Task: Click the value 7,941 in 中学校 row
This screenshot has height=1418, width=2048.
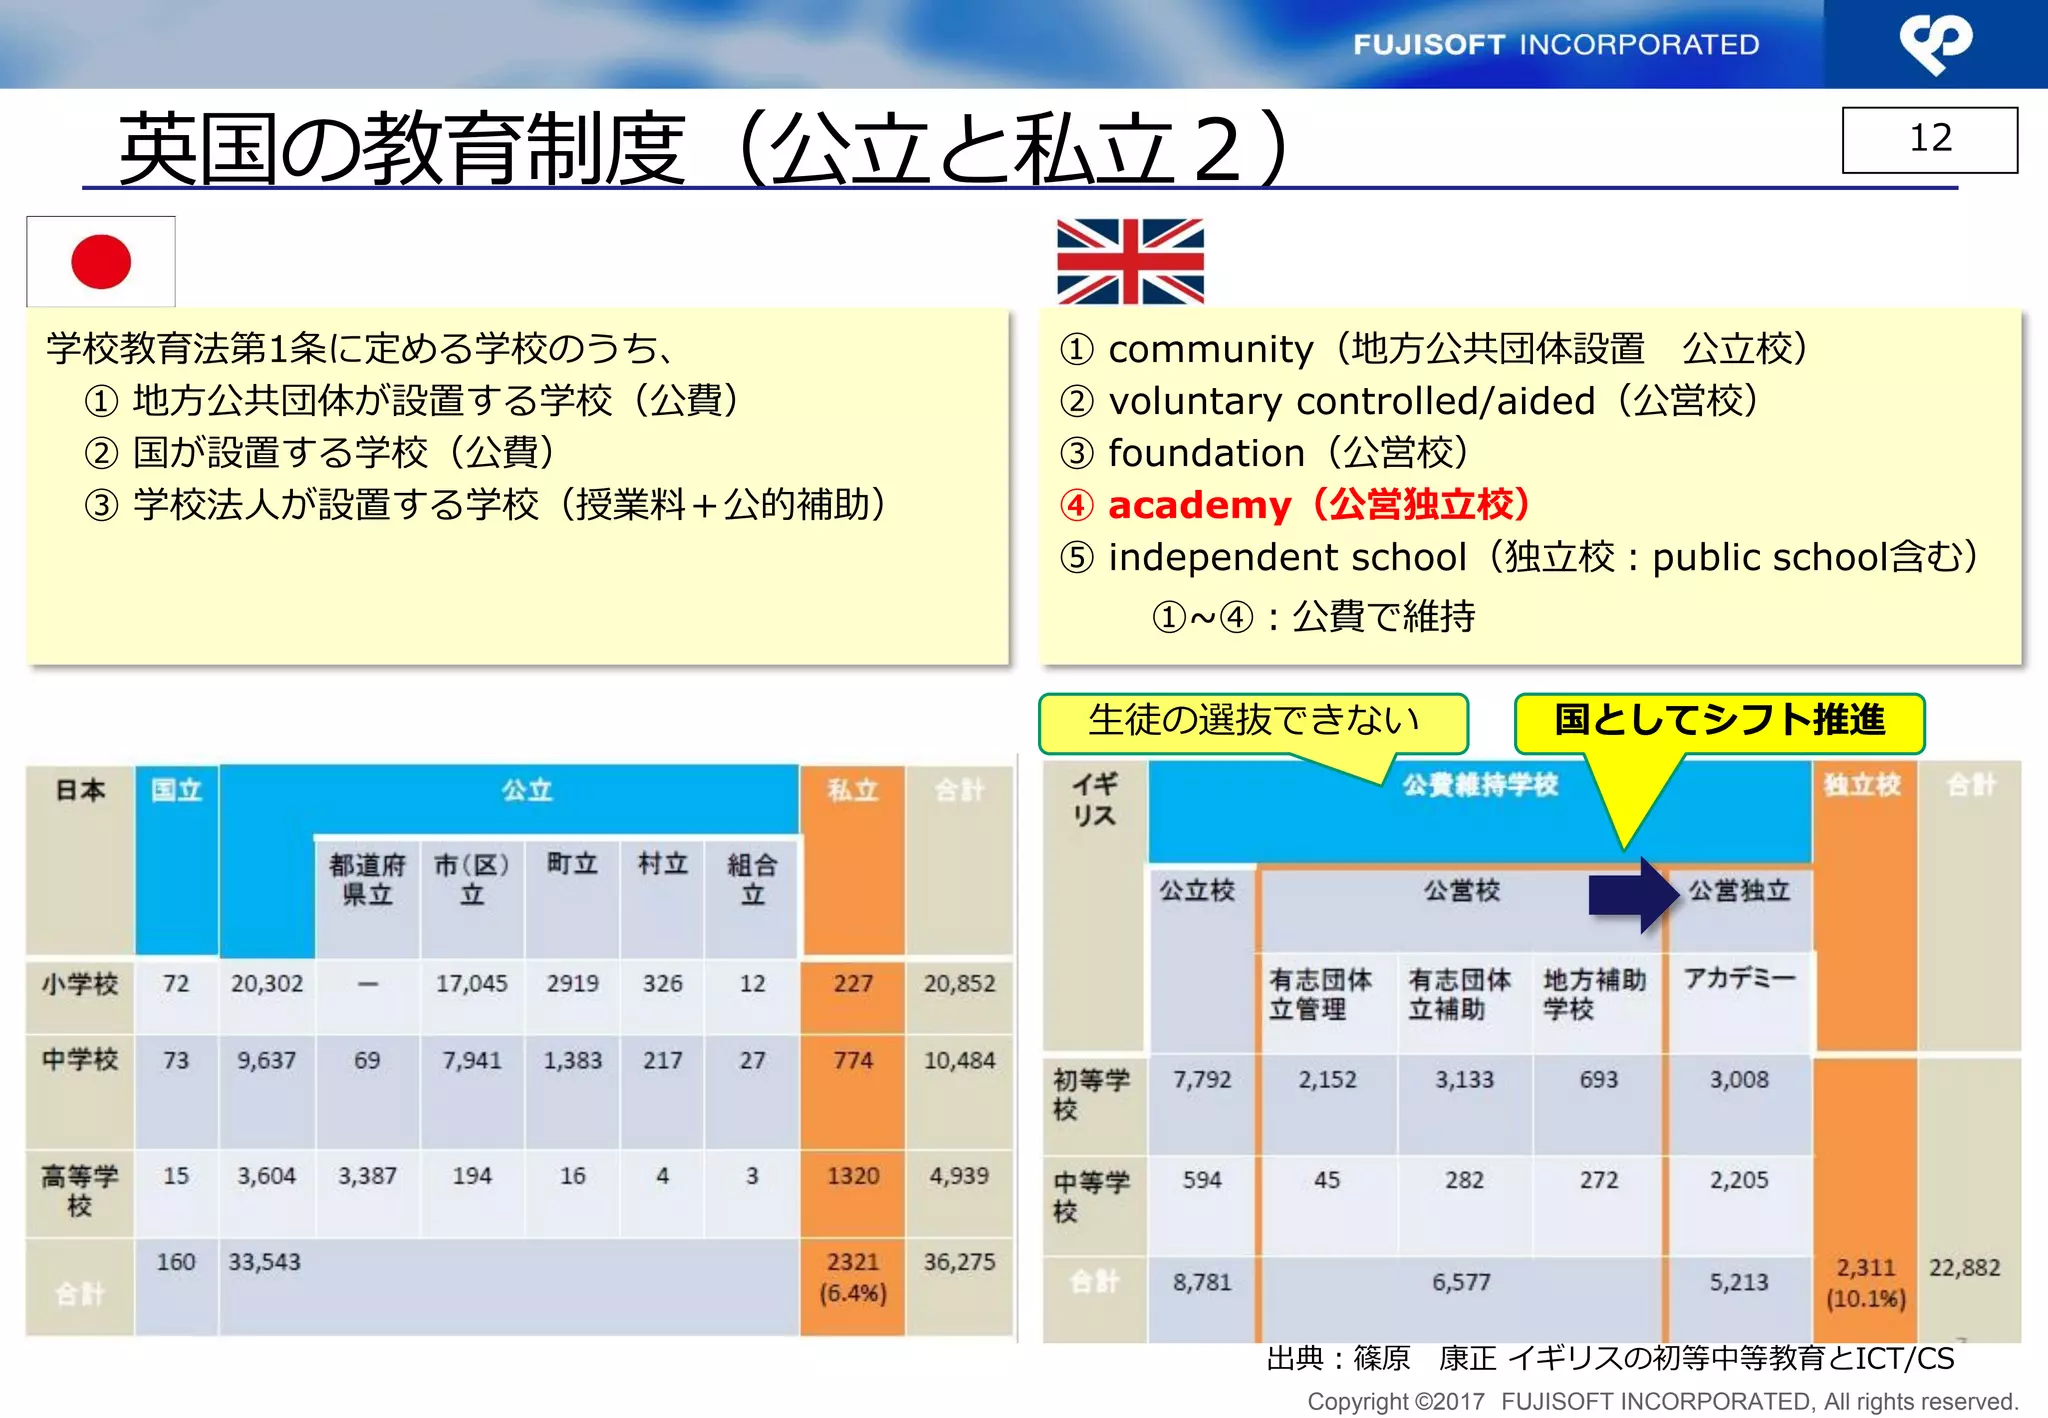Action: [472, 1060]
